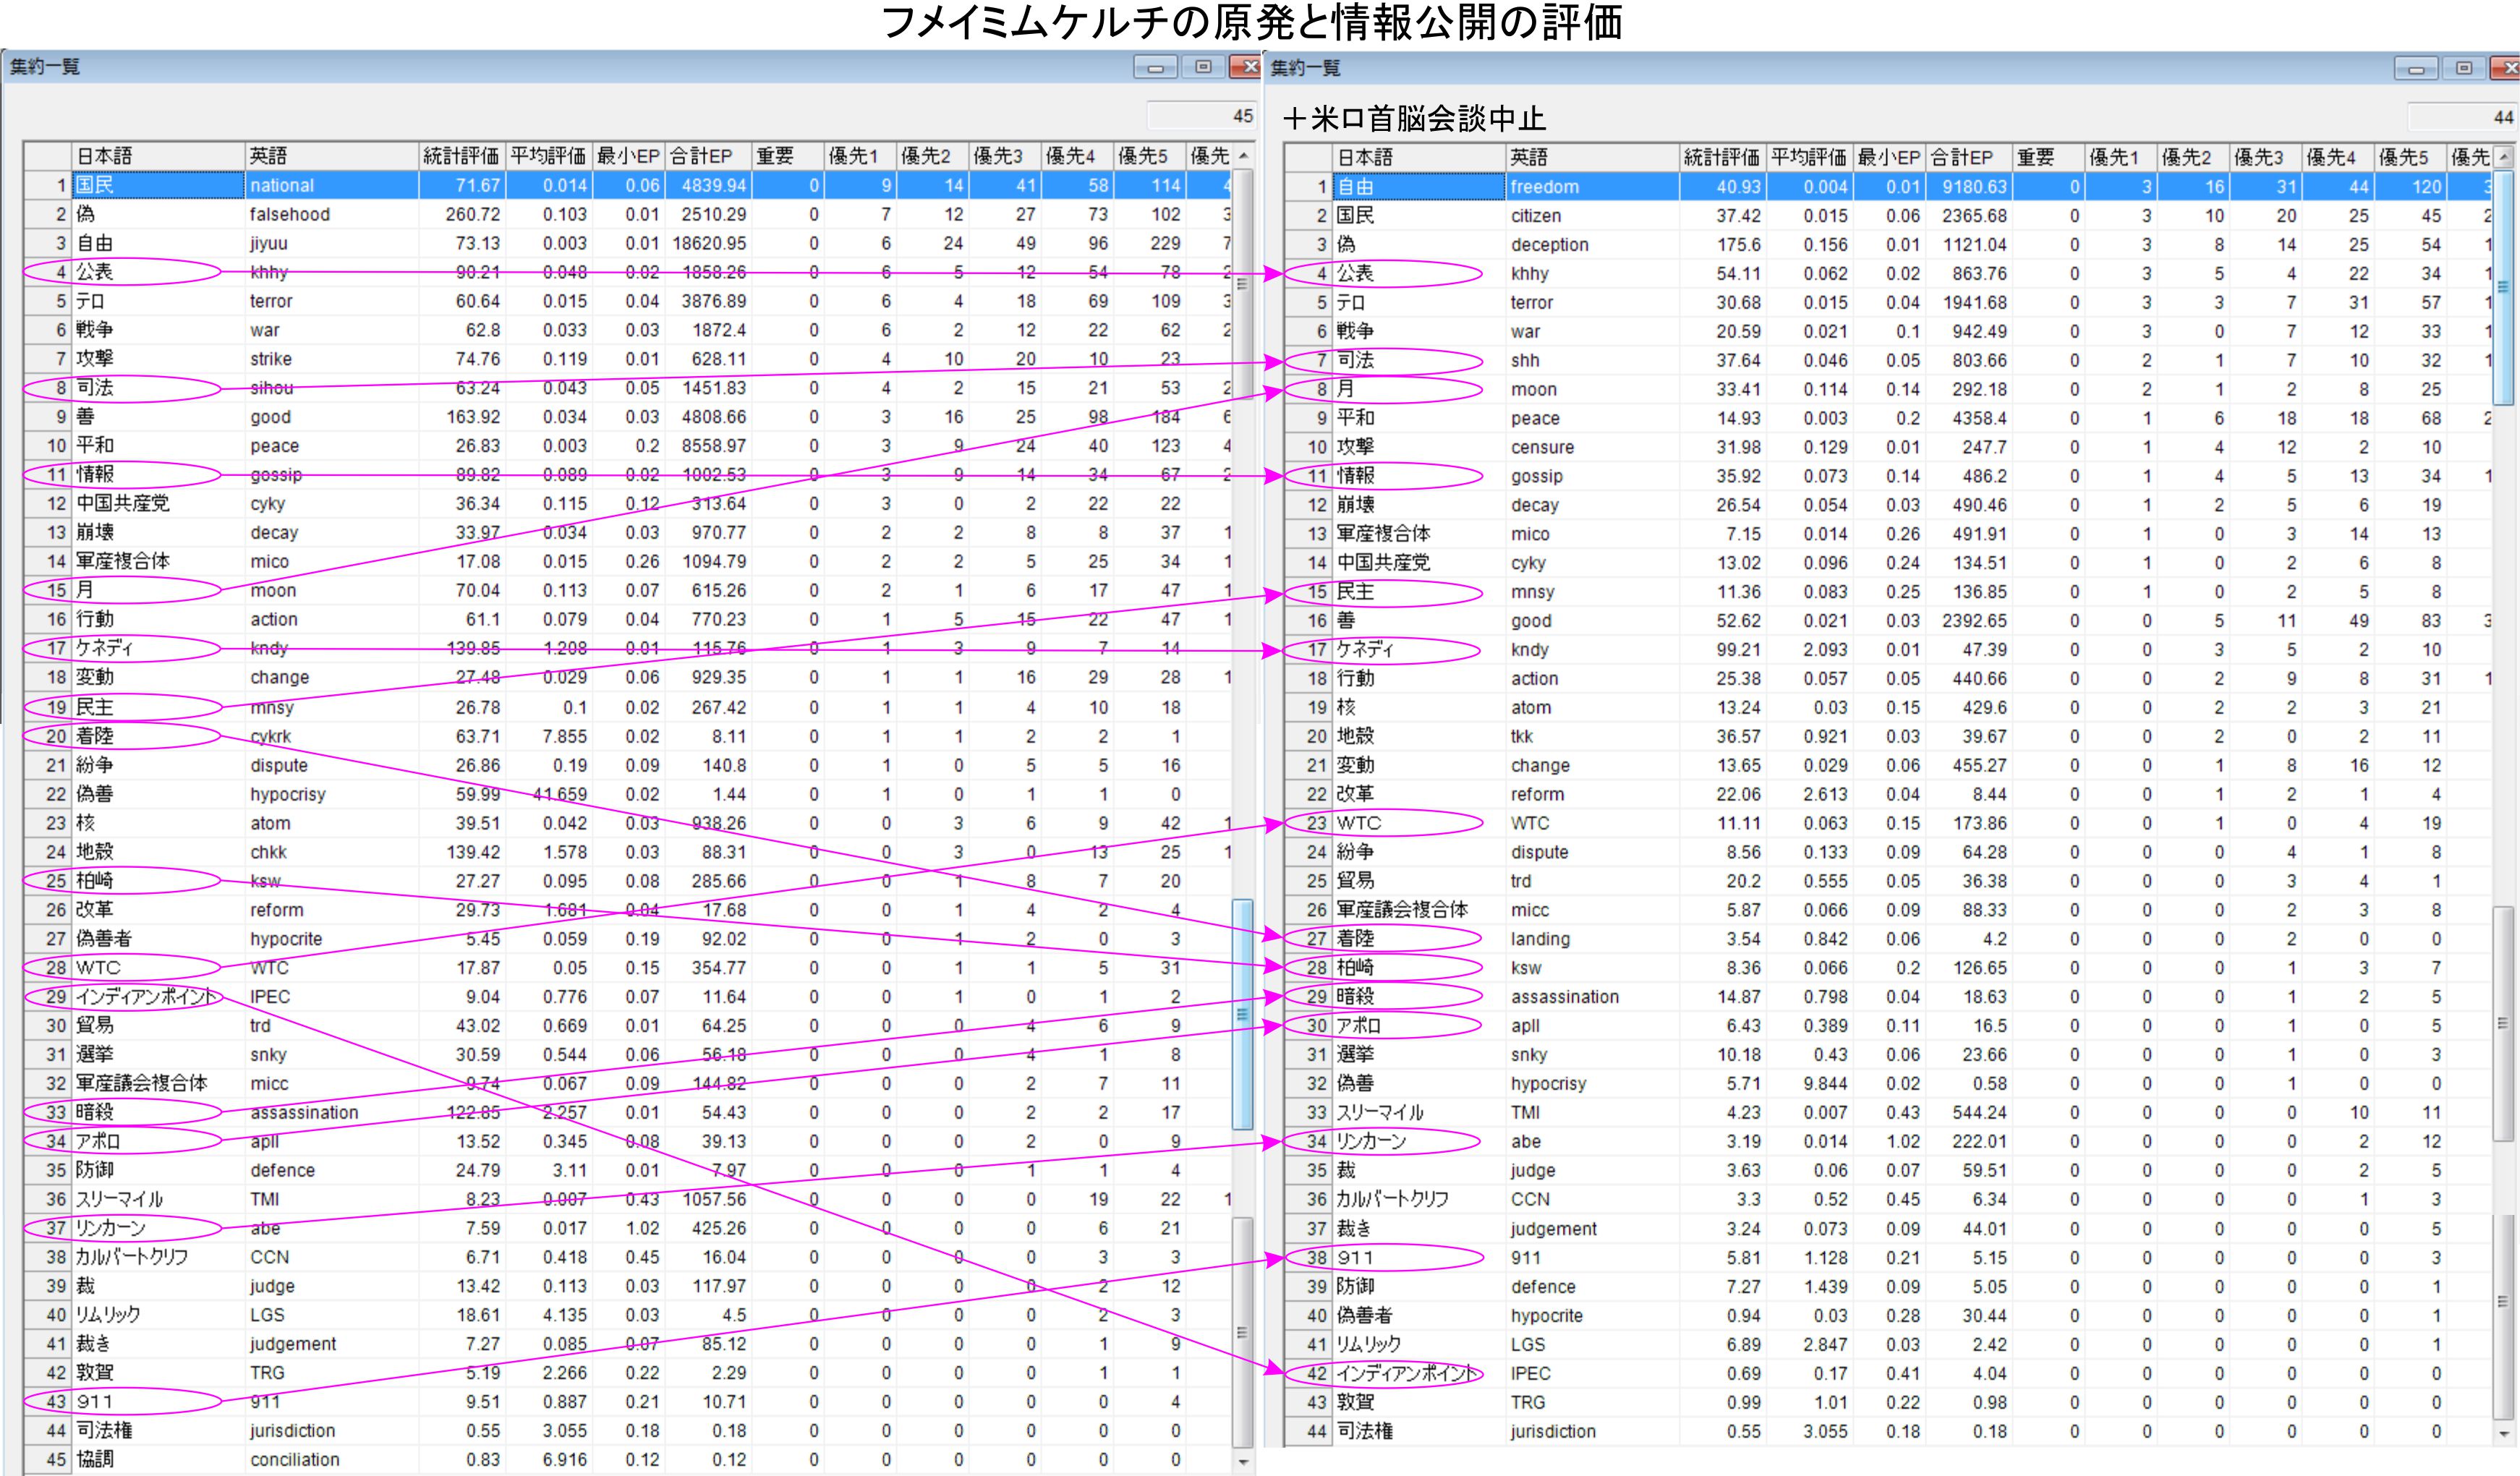This screenshot has height=1476, width=2520.
Task: Click right table's scroll-down arrow
Action: (2504, 1432)
